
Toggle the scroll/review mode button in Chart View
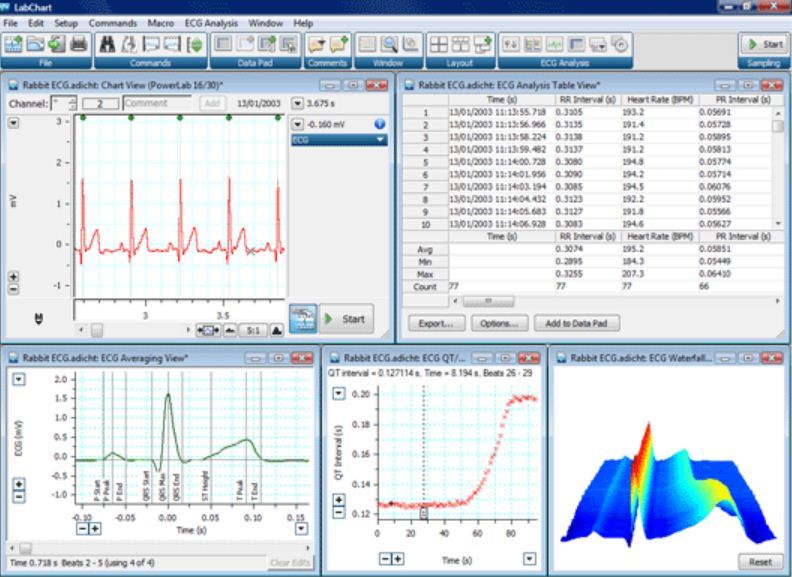click(x=208, y=330)
